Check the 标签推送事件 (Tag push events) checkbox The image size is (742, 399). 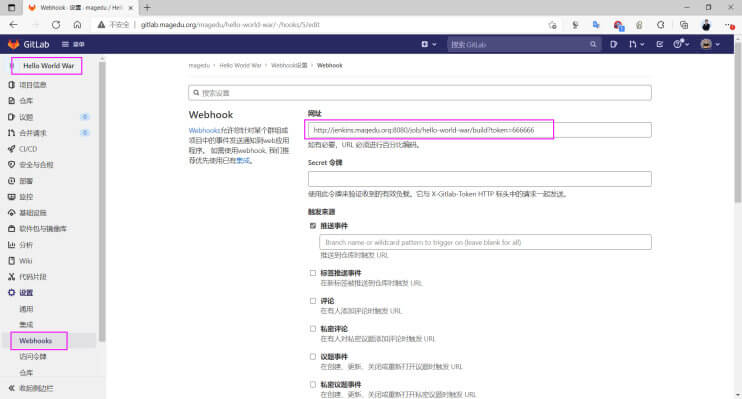tap(313, 273)
